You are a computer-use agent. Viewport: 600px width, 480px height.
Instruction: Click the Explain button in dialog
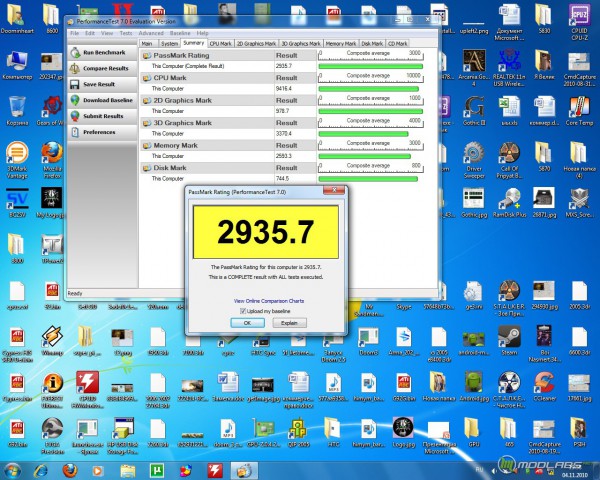tap(289, 323)
